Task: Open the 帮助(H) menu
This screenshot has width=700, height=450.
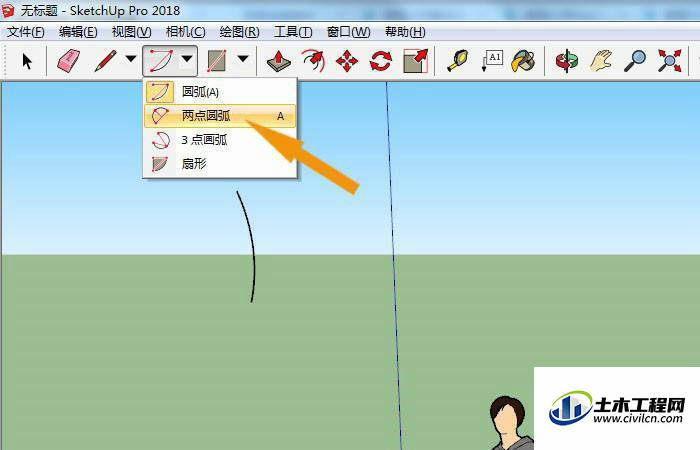Action: point(405,32)
